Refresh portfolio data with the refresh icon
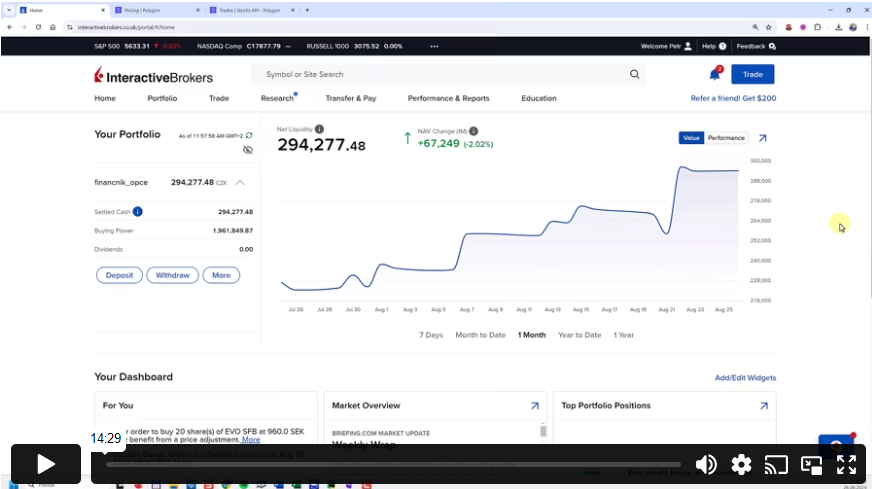 tap(249, 135)
